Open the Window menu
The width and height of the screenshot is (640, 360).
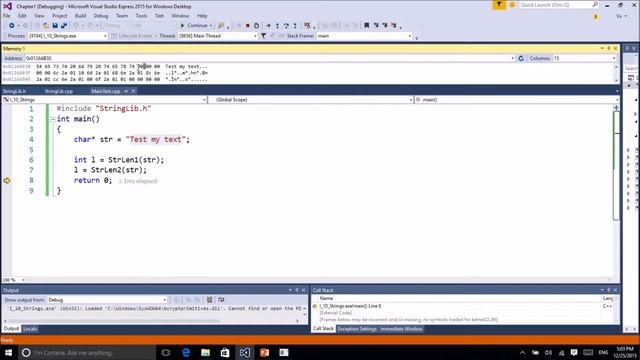tap(180, 16)
